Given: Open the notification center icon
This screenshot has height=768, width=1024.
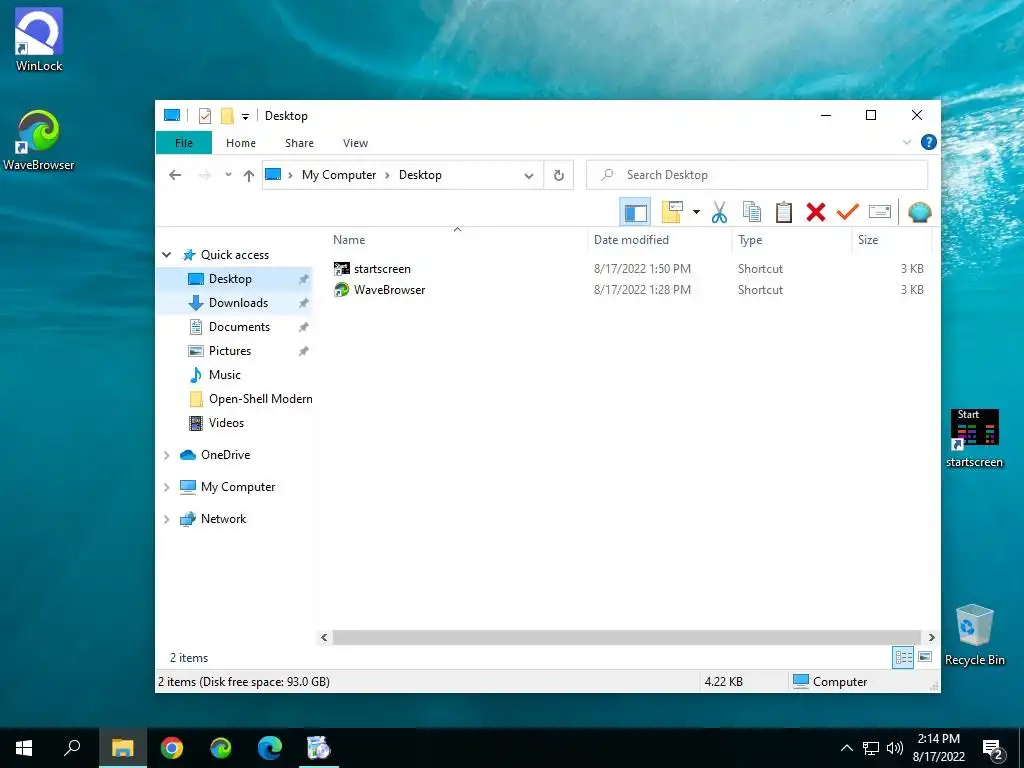Looking at the screenshot, I should point(993,750).
